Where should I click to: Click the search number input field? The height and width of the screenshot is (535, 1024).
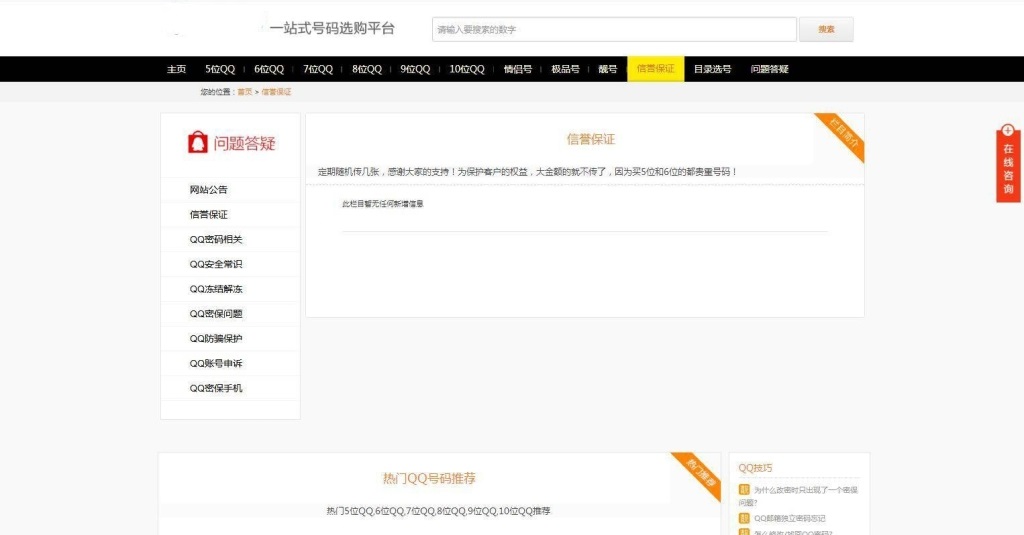tap(614, 30)
